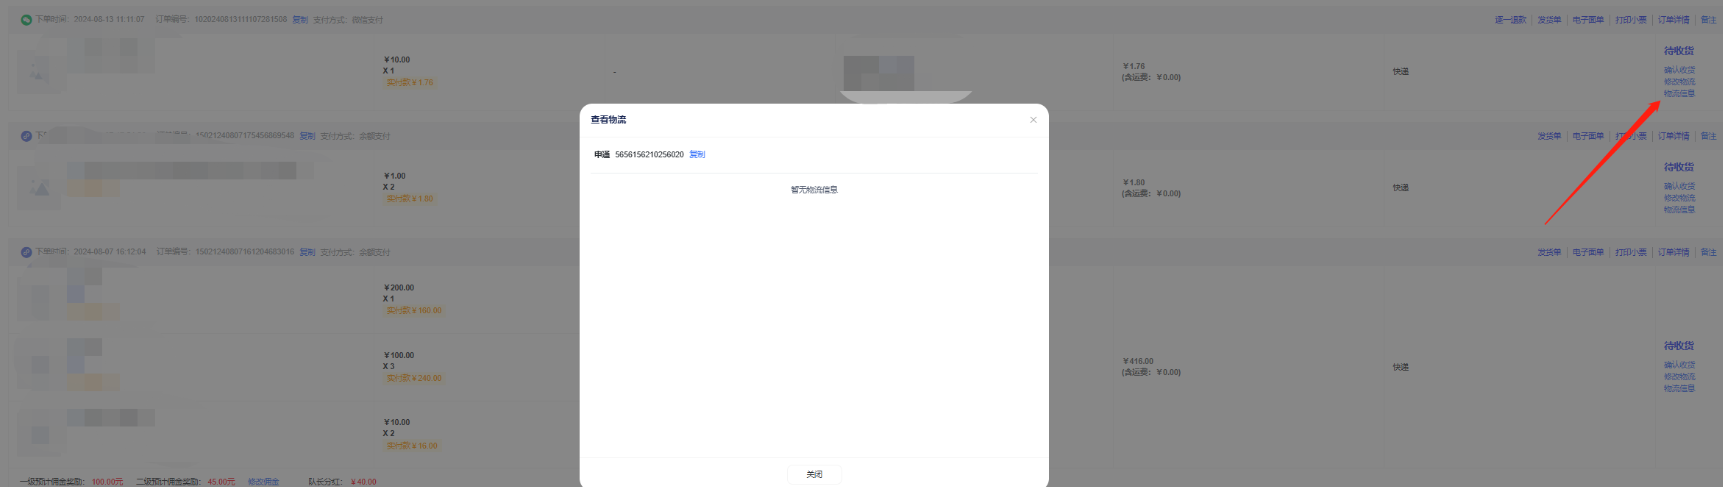Click the WeChat pay icon on first order
This screenshot has width=1723, height=487.
26,20
